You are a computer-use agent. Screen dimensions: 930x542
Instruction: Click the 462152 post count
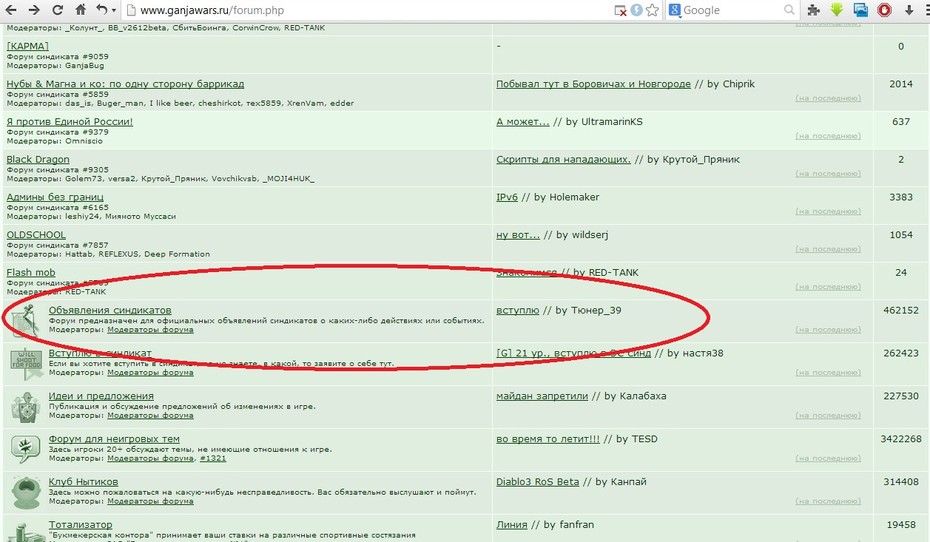point(901,310)
